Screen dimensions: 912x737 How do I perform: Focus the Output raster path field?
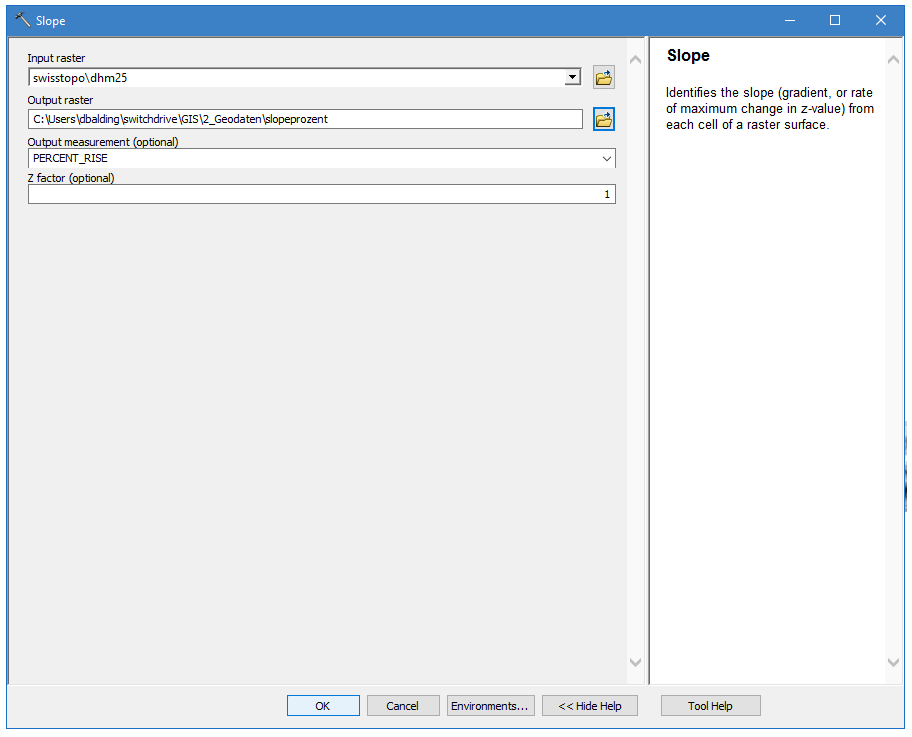point(305,119)
